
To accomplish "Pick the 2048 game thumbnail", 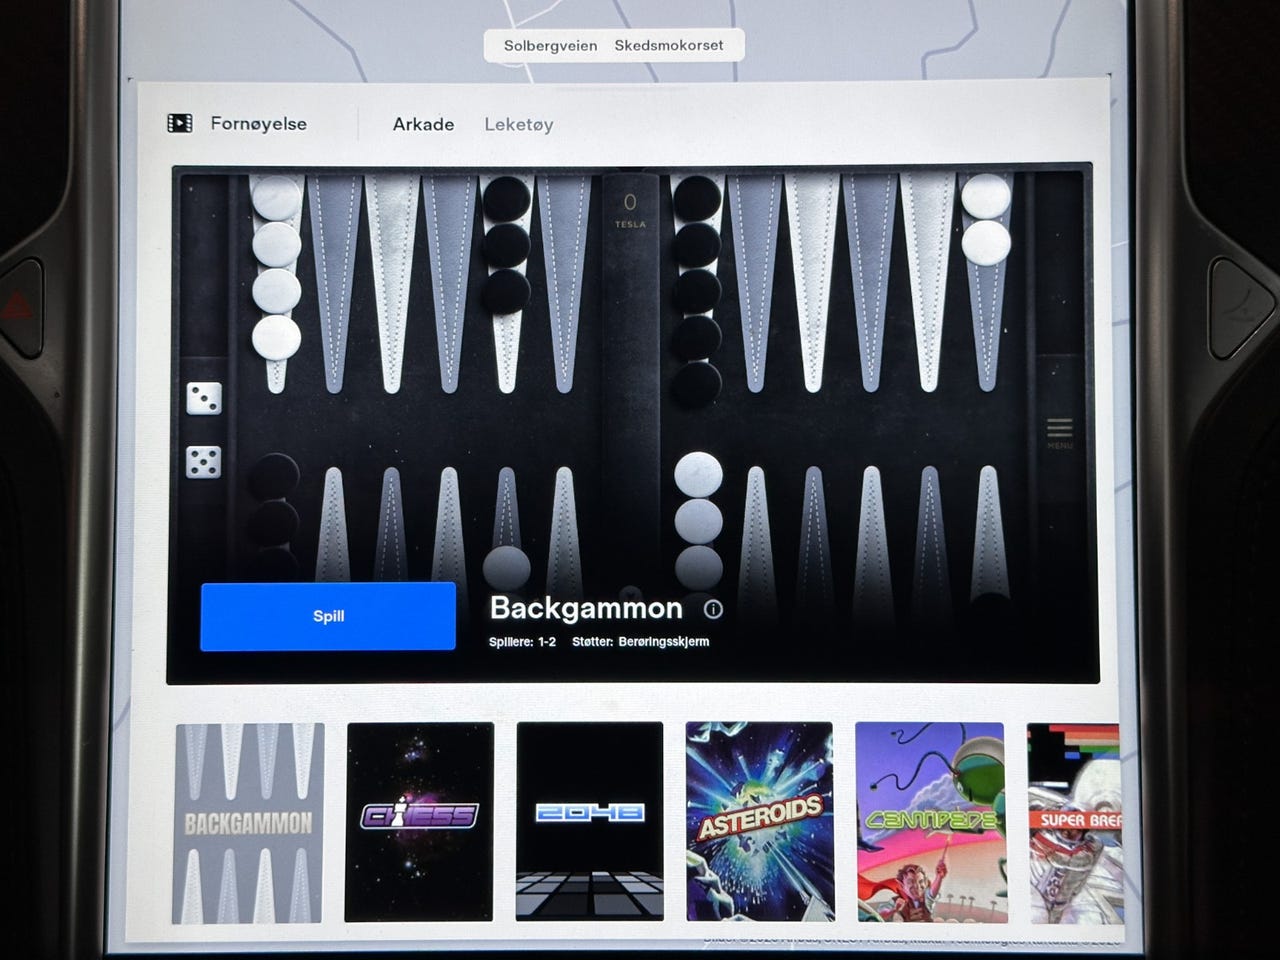I will (x=590, y=821).
